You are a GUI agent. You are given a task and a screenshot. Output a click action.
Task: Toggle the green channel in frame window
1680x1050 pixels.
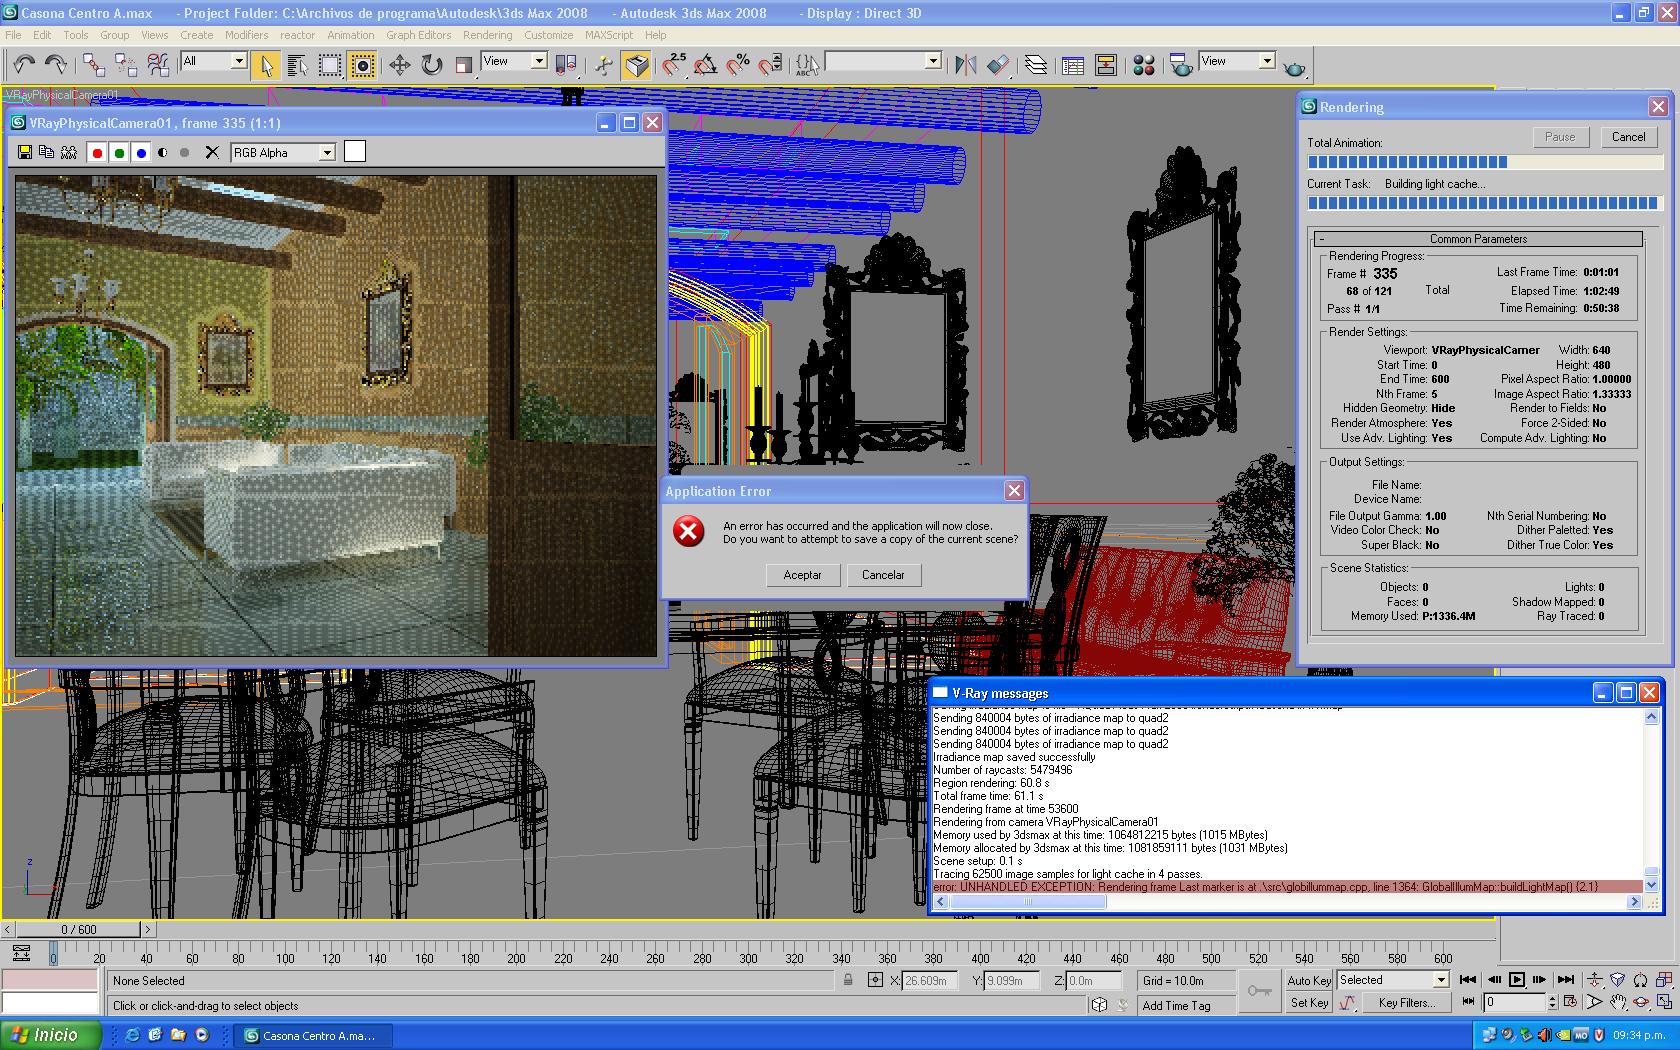(x=119, y=153)
